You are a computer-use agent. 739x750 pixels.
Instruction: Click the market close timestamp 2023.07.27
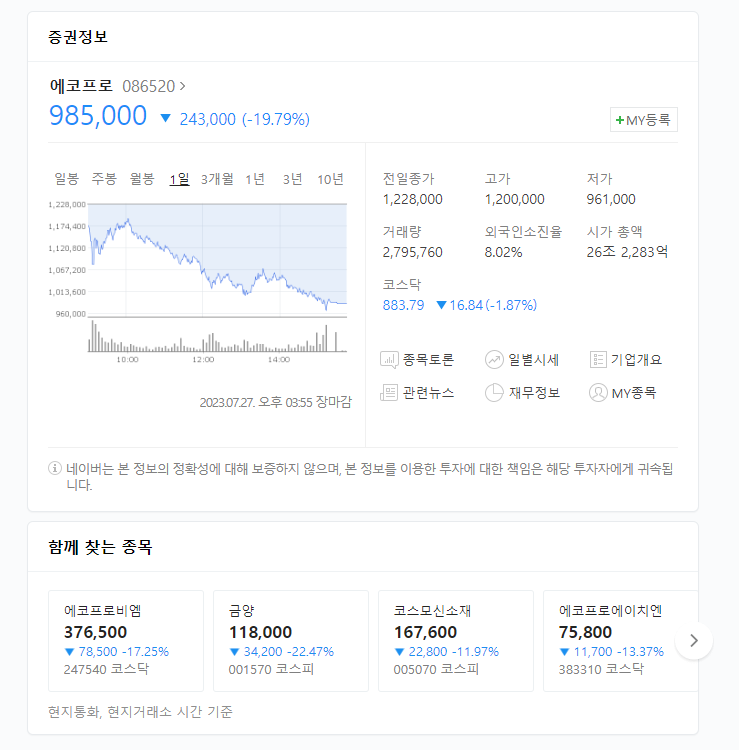click(276, 402)
